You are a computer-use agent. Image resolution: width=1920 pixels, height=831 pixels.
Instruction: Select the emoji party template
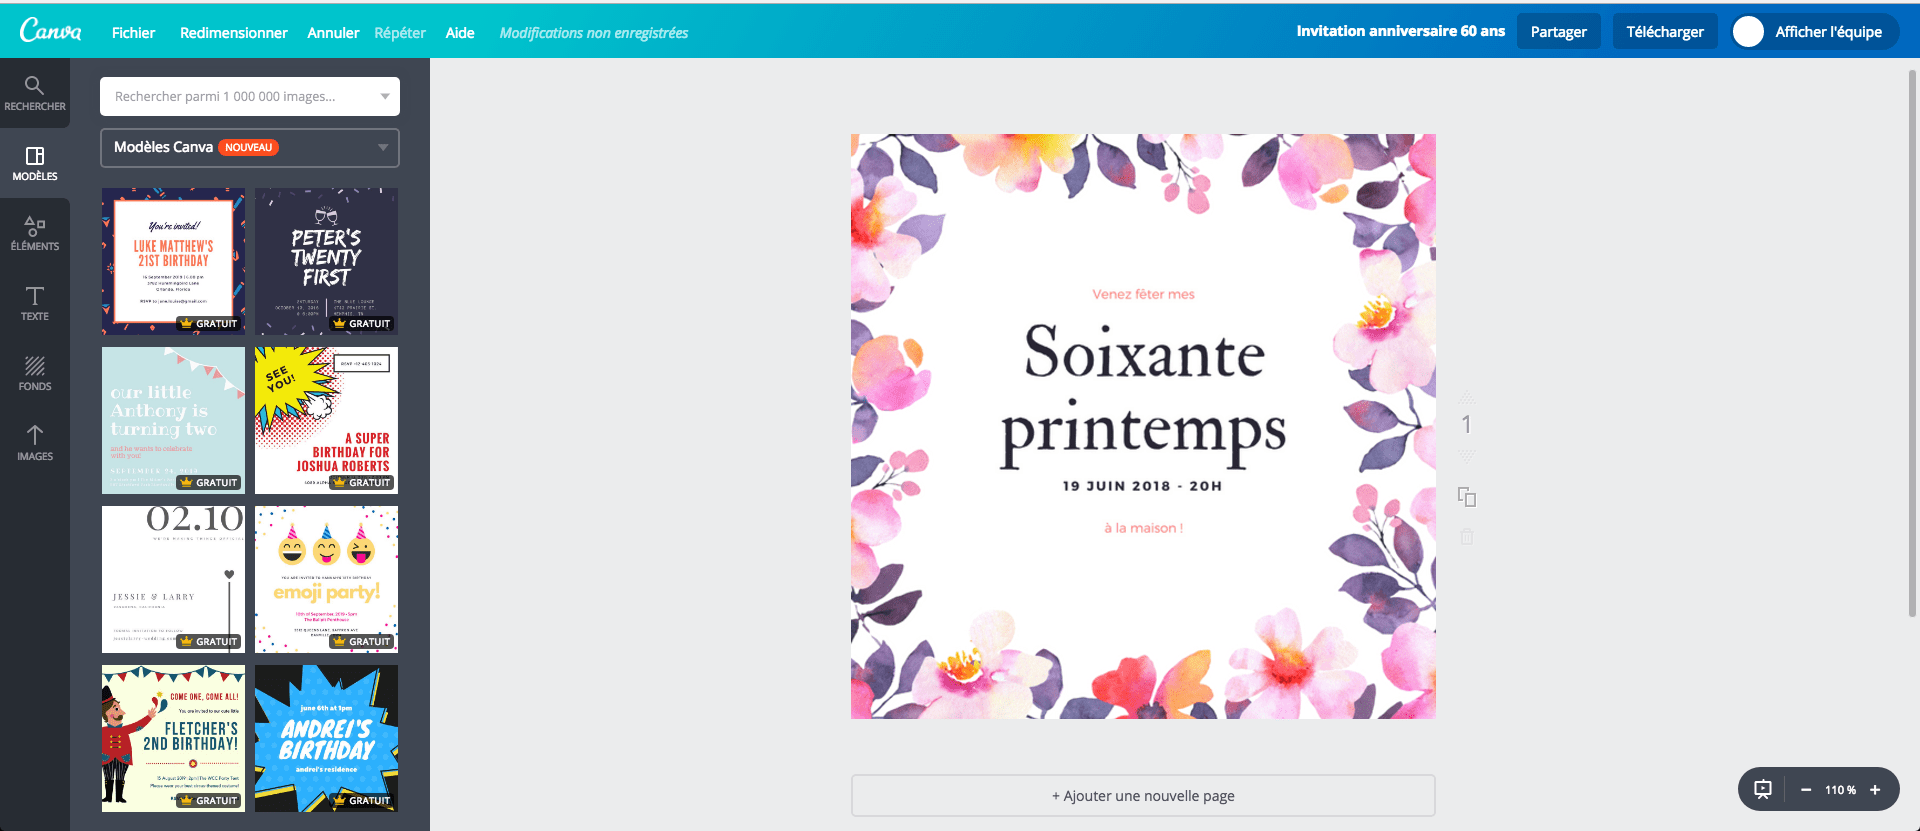point(326,579)
